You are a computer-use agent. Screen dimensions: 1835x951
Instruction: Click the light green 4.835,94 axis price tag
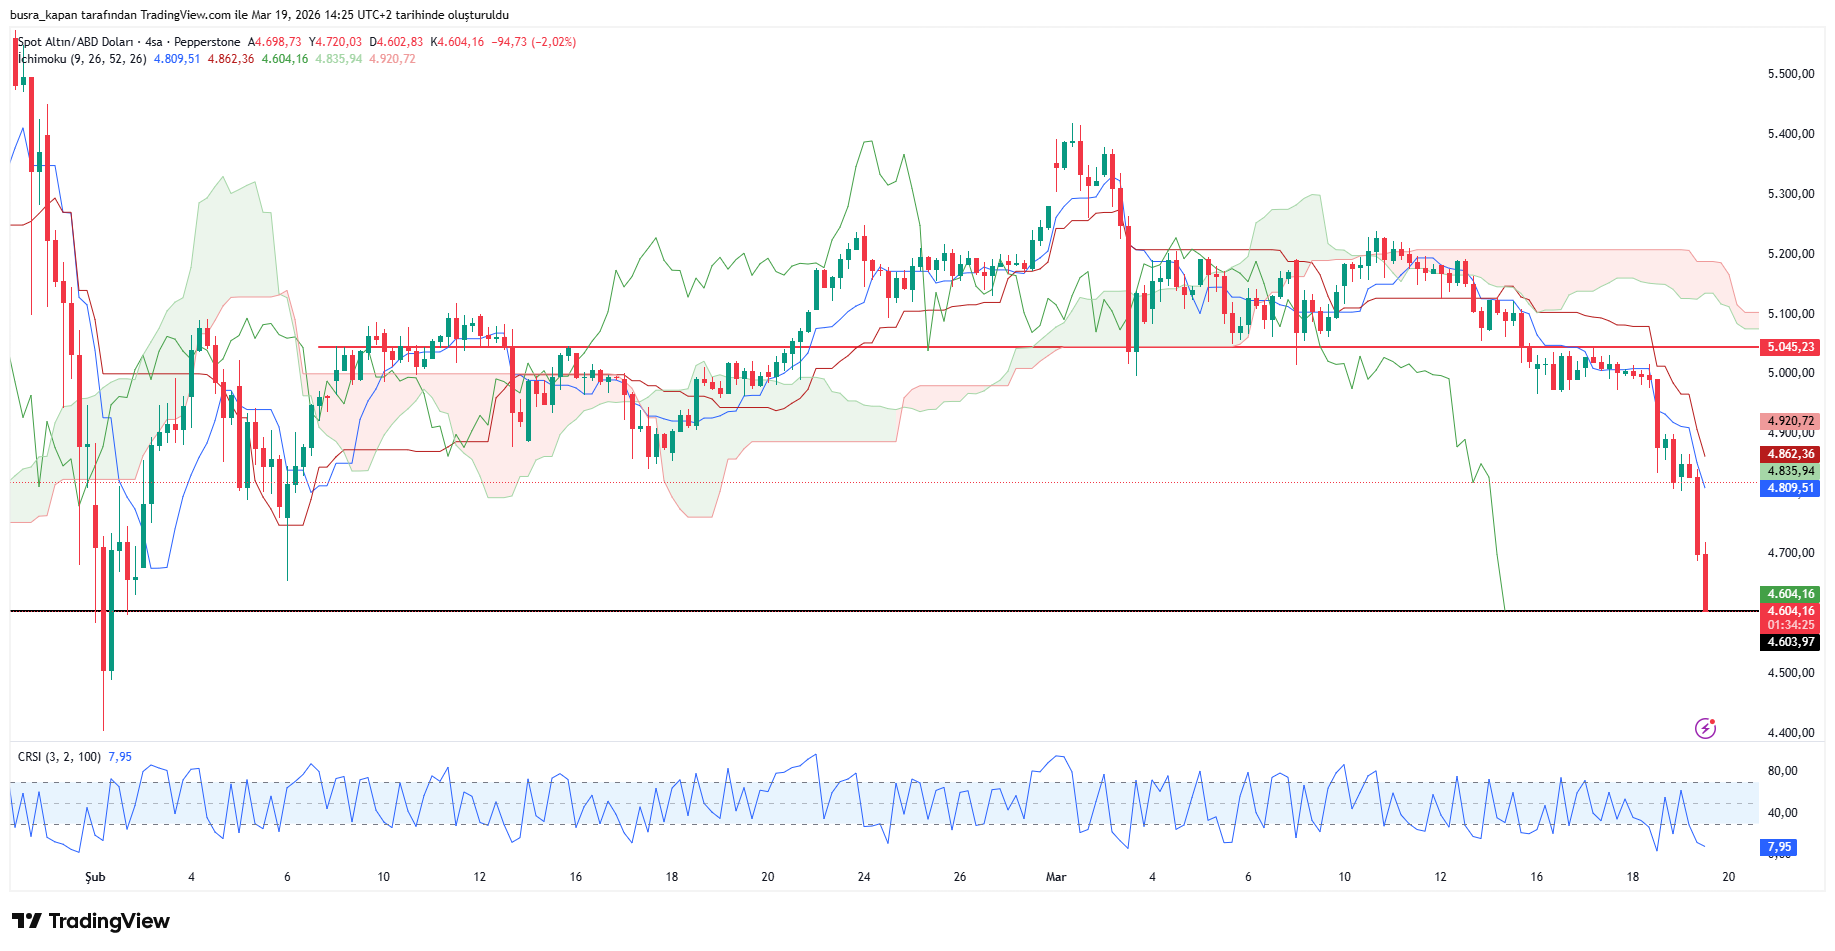click(1789, 471)
